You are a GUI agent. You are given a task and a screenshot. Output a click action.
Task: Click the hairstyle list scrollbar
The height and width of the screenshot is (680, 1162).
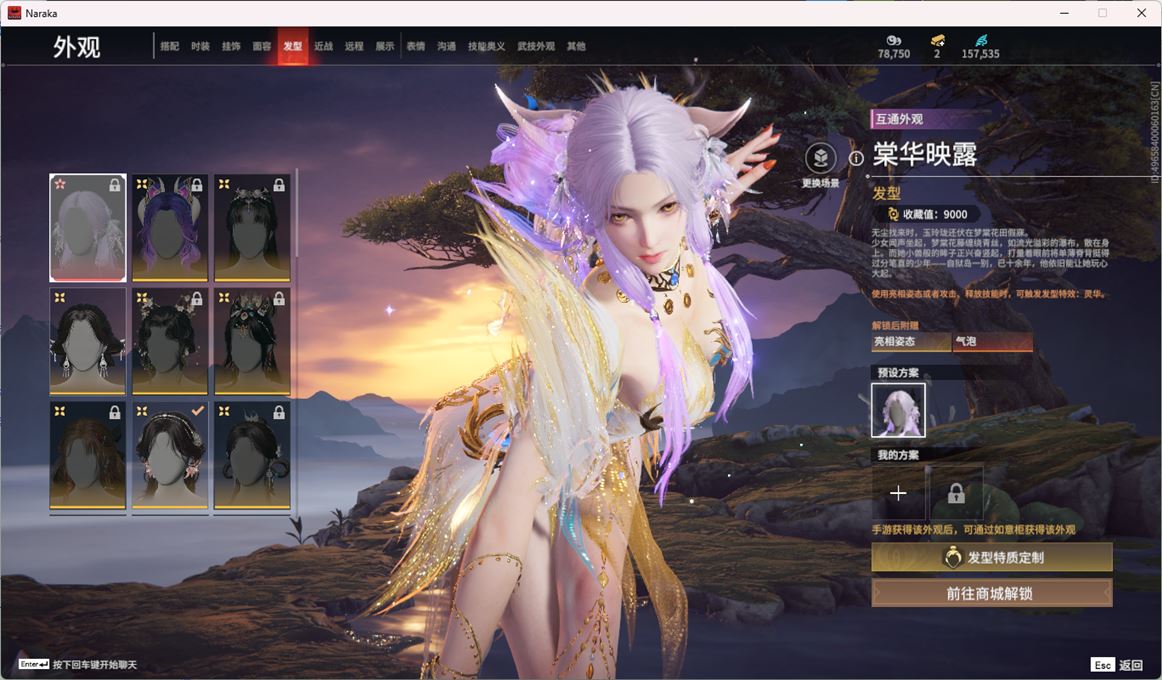click(x=296, y=215)
